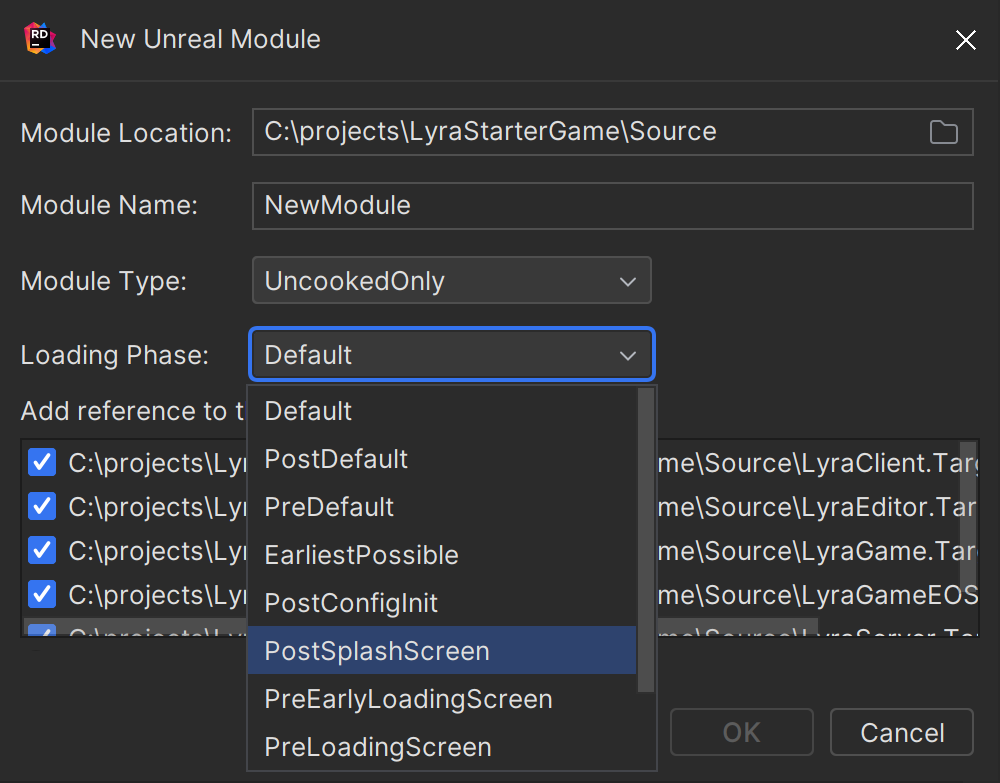Toggle the LyraGameEOS reference checkbox
Image resolution: width=1000 pixels, height=783 pixels.
click(x=40, y=594)
